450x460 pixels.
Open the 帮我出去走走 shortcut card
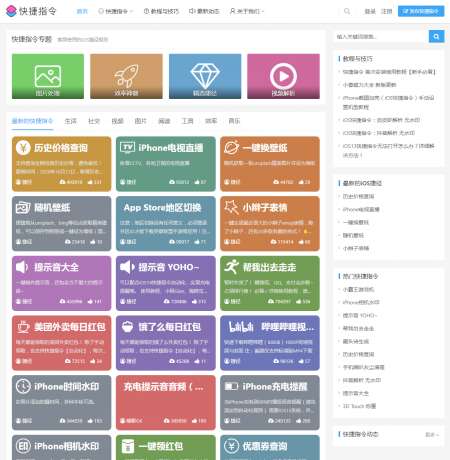(x=270, y=283)
